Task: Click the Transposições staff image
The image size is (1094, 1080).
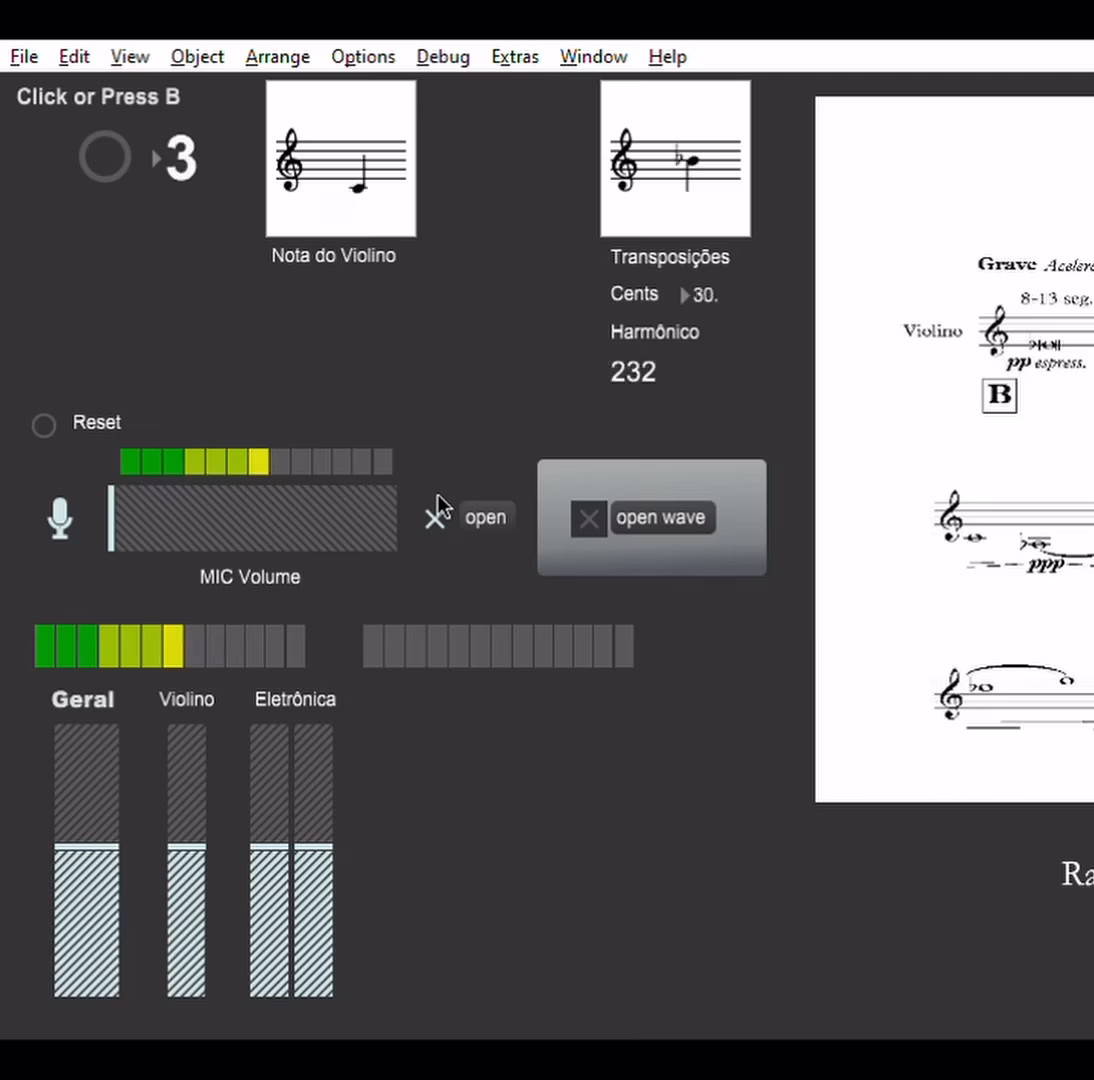Action: click(675, 158)
